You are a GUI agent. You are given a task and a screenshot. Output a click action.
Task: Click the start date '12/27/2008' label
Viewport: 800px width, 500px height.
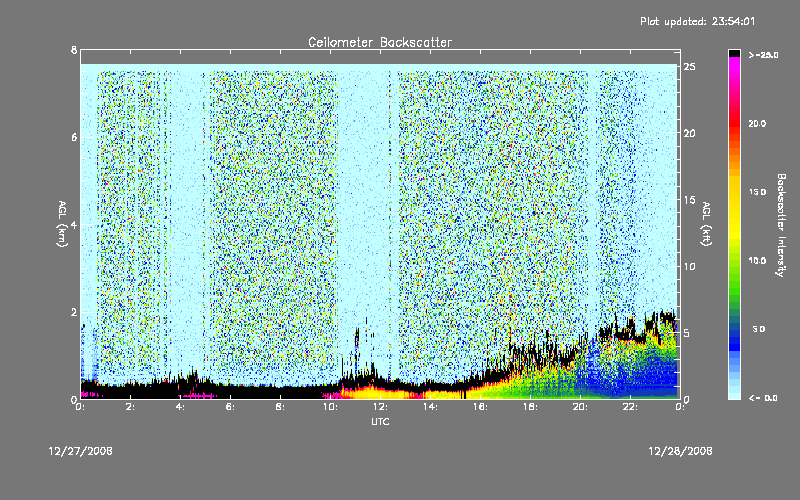[81, 451]
